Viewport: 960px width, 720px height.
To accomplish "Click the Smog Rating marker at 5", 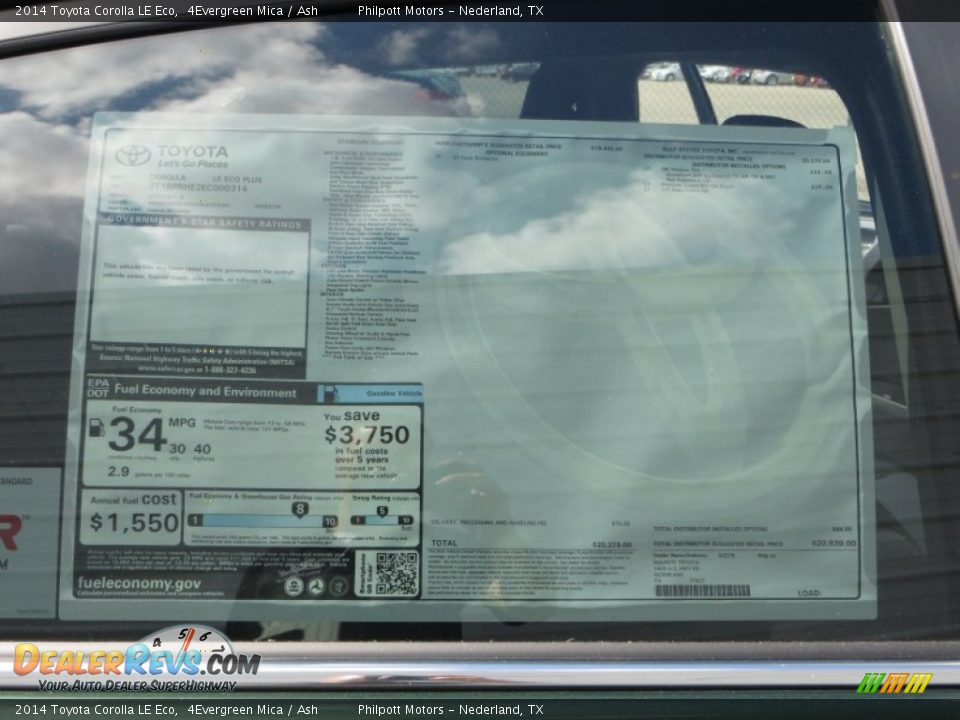I will point(382,509).
